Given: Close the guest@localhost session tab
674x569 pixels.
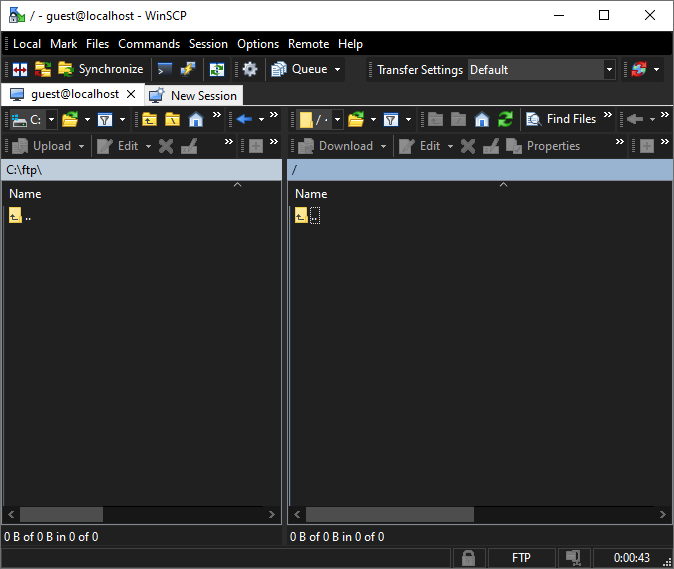Looking at the screenshot, I should pos(131,94).
